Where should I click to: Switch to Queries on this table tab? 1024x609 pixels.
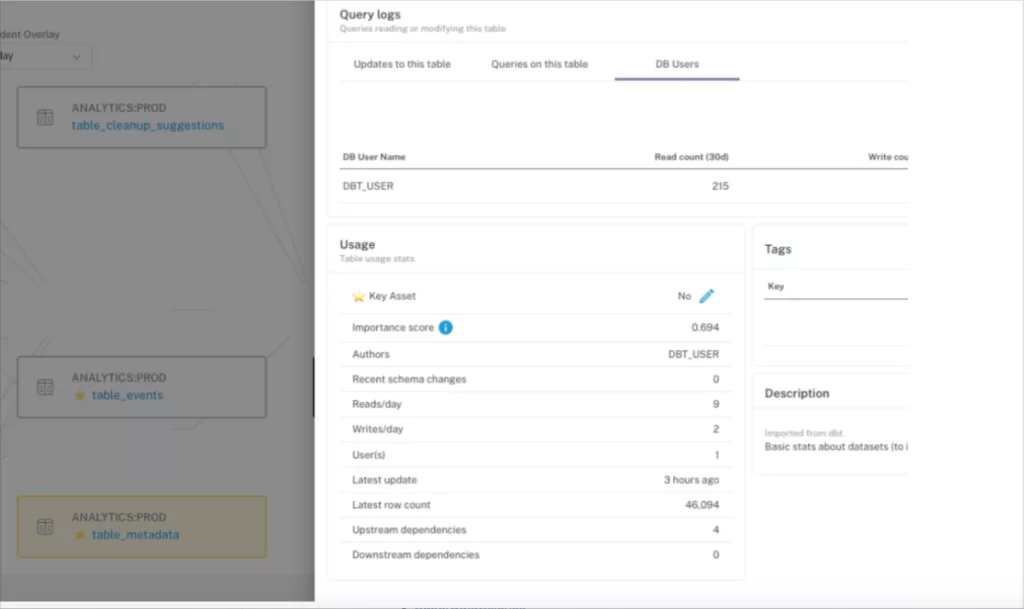(x=539, y=64)
